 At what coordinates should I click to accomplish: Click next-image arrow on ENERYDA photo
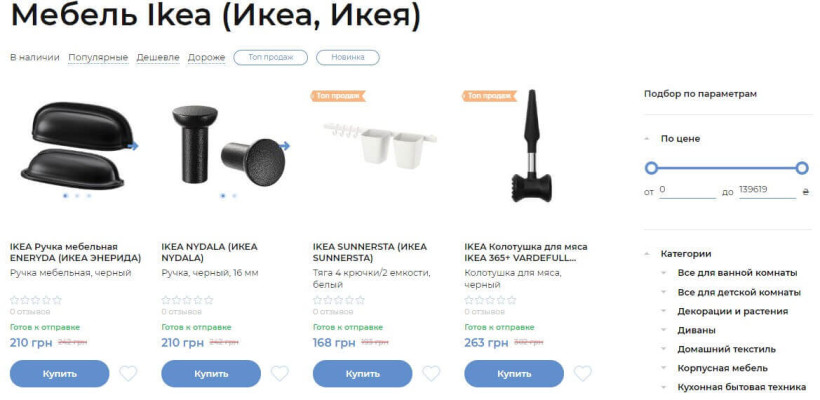133,146
